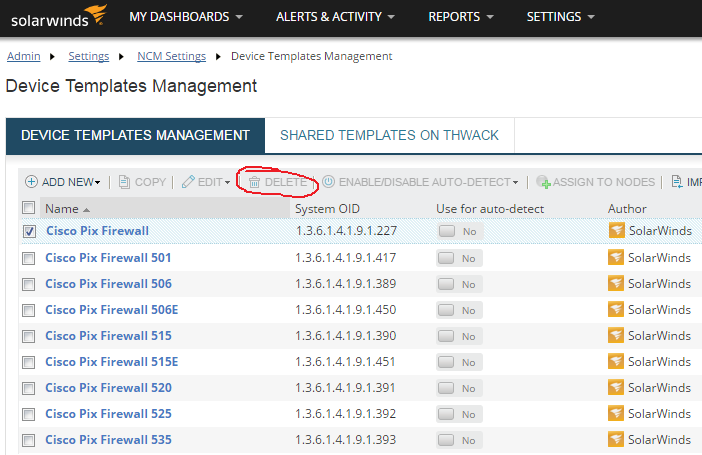Click the Add New plus icon
This screenshot has height=455, width=702.
click(31, 181)
